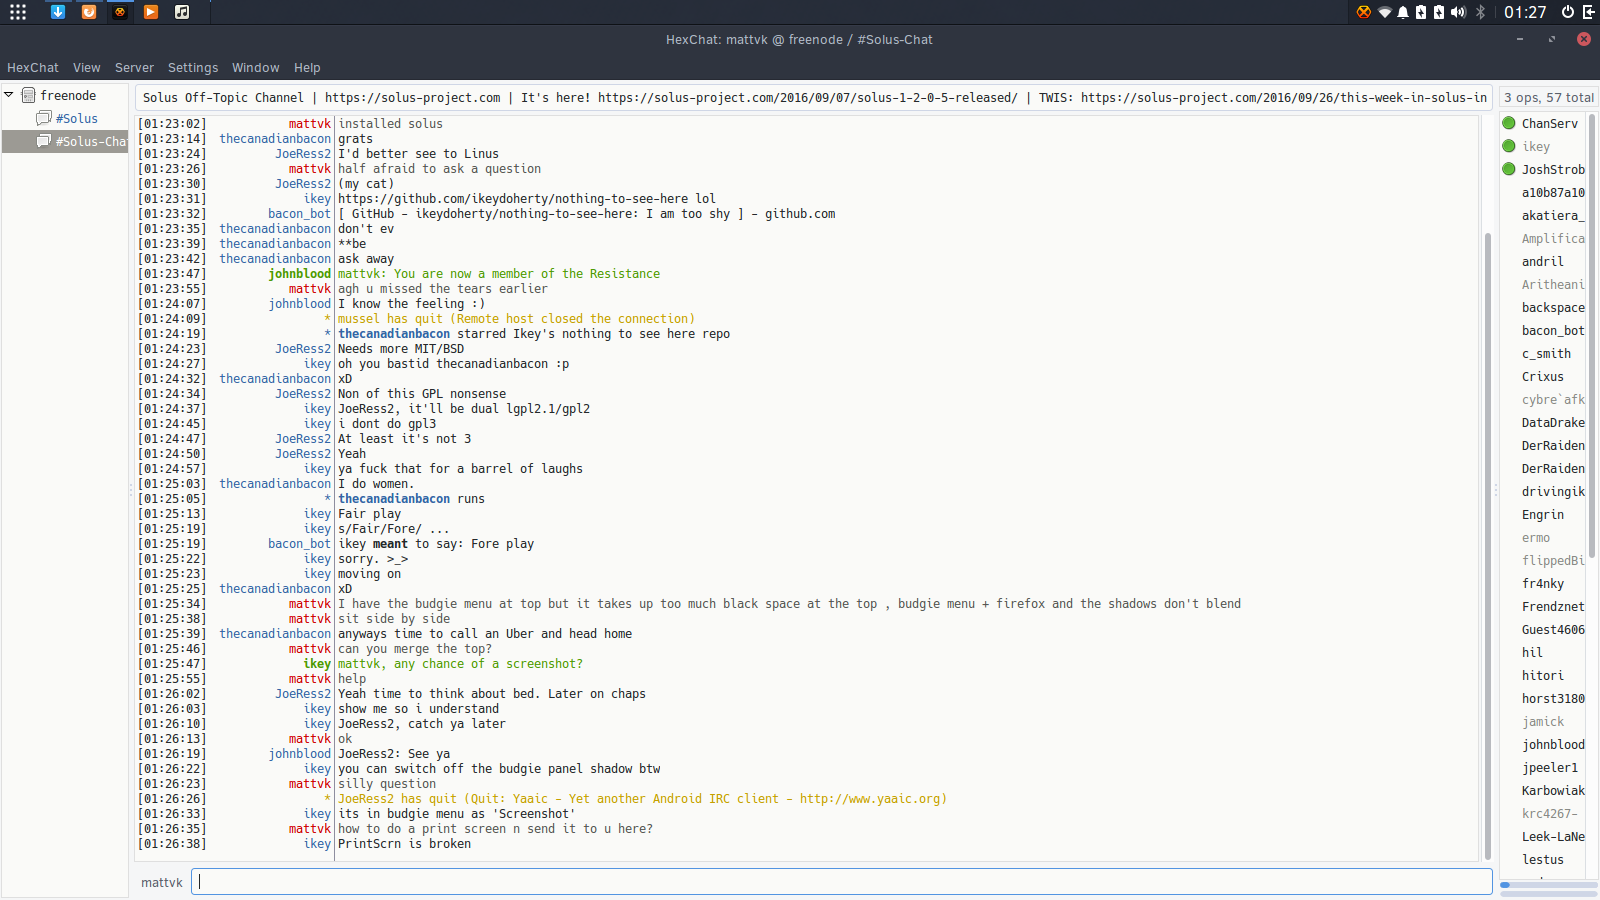This screenshot has height=900, width=1600.
Task: Open the Wi-Fi network indicator
Action: [x=1385, y=12]
